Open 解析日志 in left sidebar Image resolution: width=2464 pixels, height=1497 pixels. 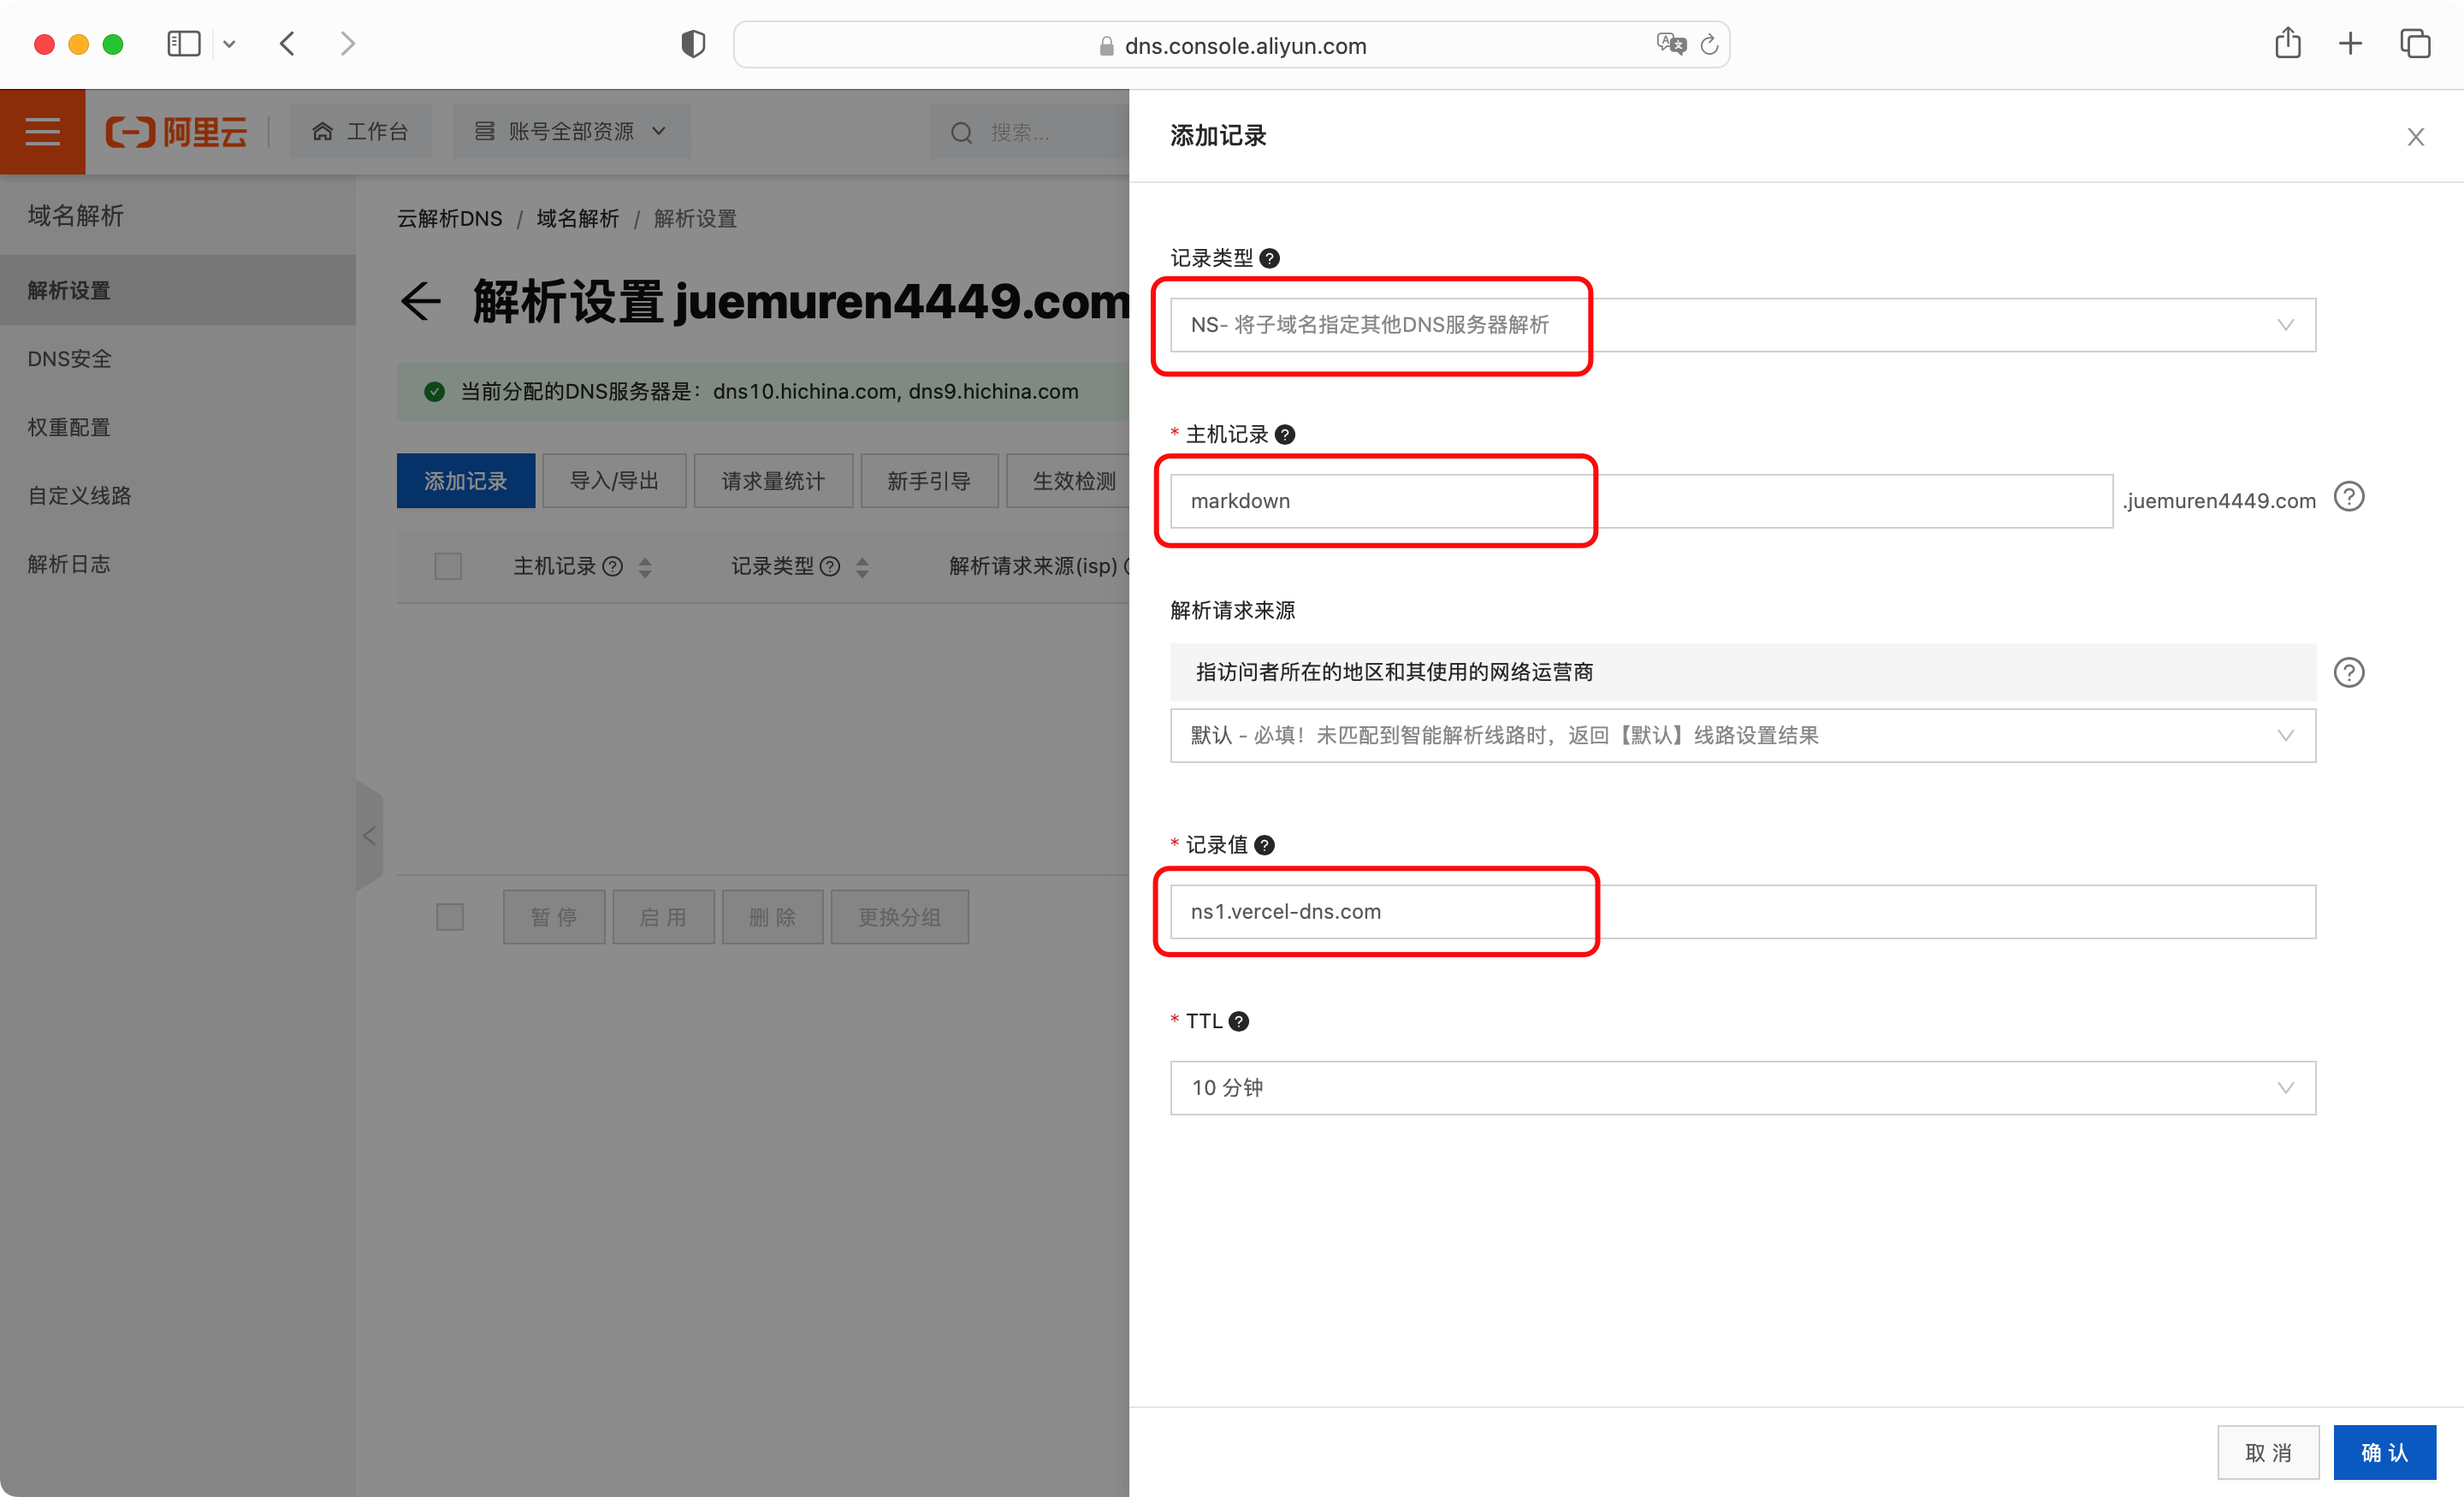(x=69, y=564)
